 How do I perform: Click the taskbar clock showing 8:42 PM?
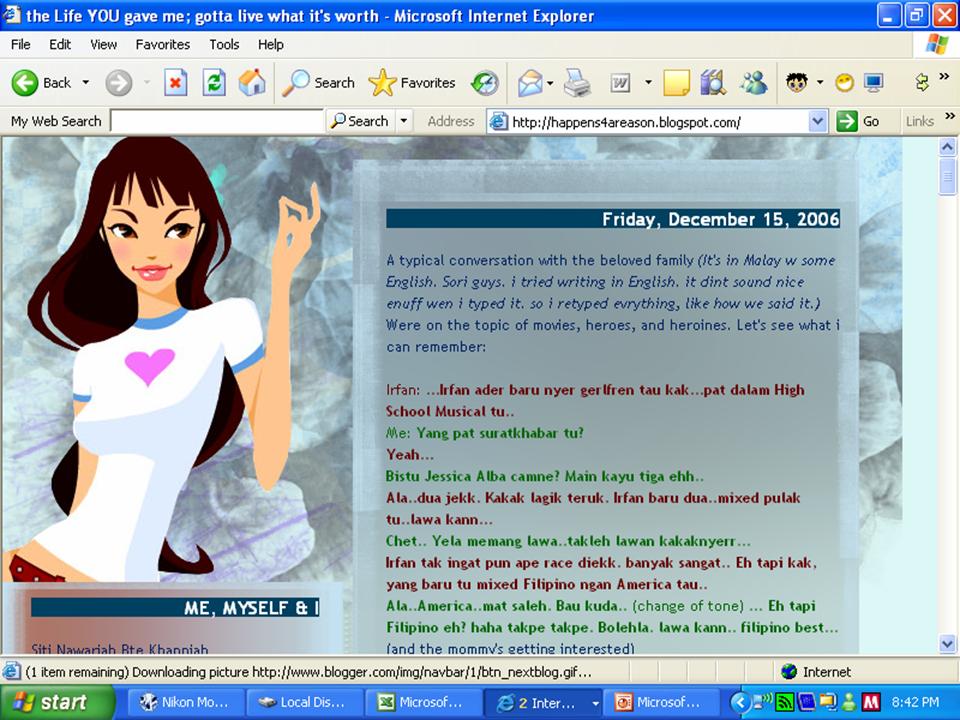coord(915,702)
